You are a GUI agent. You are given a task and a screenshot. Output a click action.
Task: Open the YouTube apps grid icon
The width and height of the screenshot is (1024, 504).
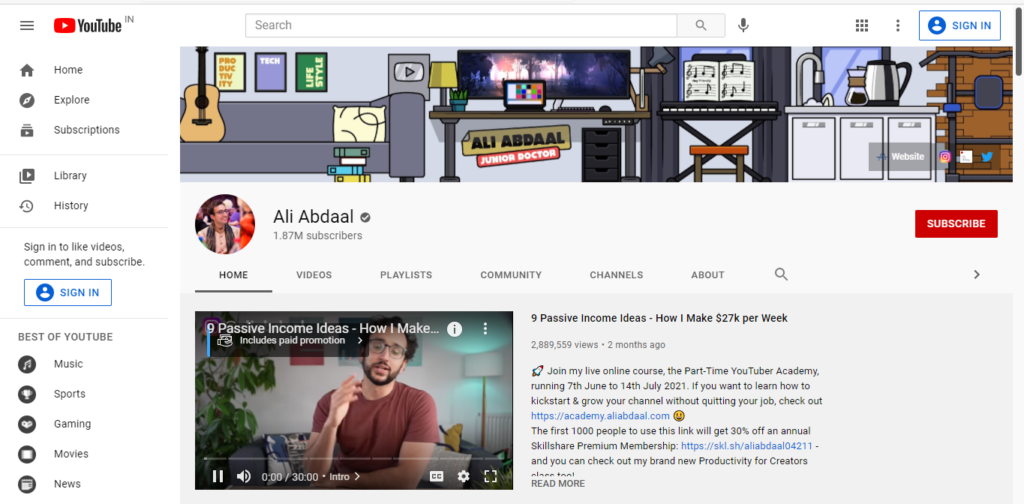pos(862,25)
